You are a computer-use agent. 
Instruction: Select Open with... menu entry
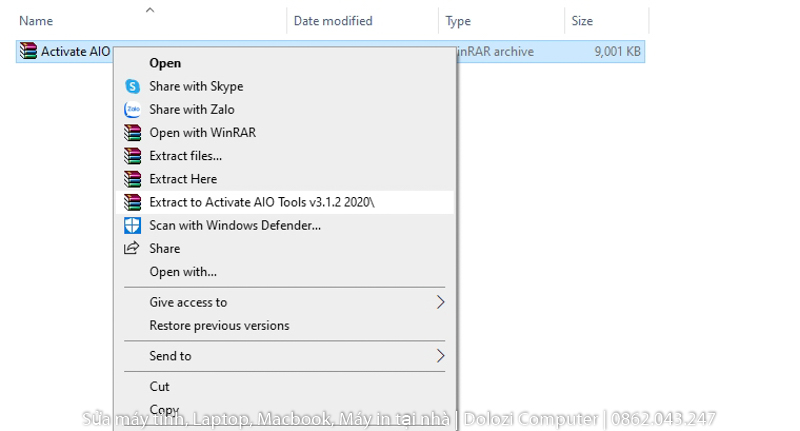click(x=183, y=272)
